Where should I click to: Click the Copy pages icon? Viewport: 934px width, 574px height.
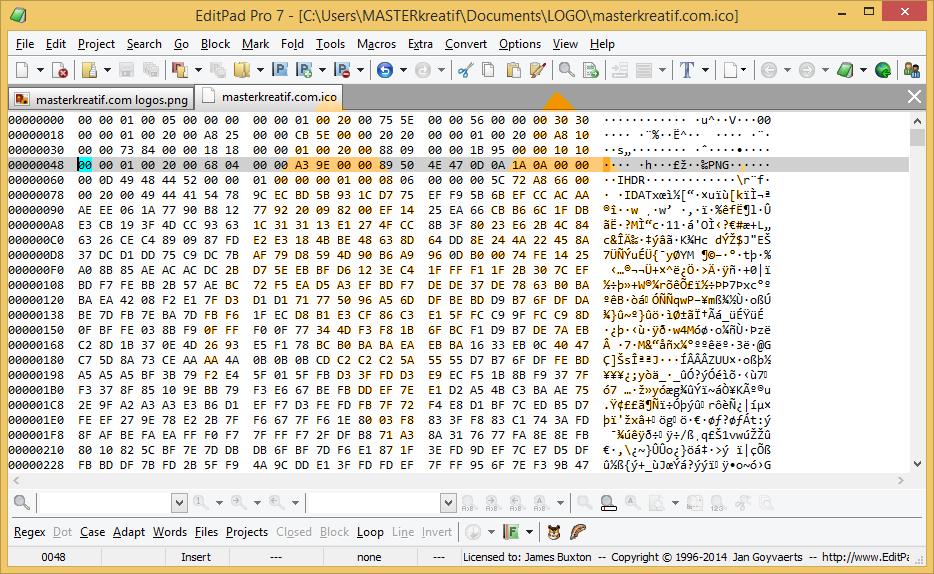[488, 70]
